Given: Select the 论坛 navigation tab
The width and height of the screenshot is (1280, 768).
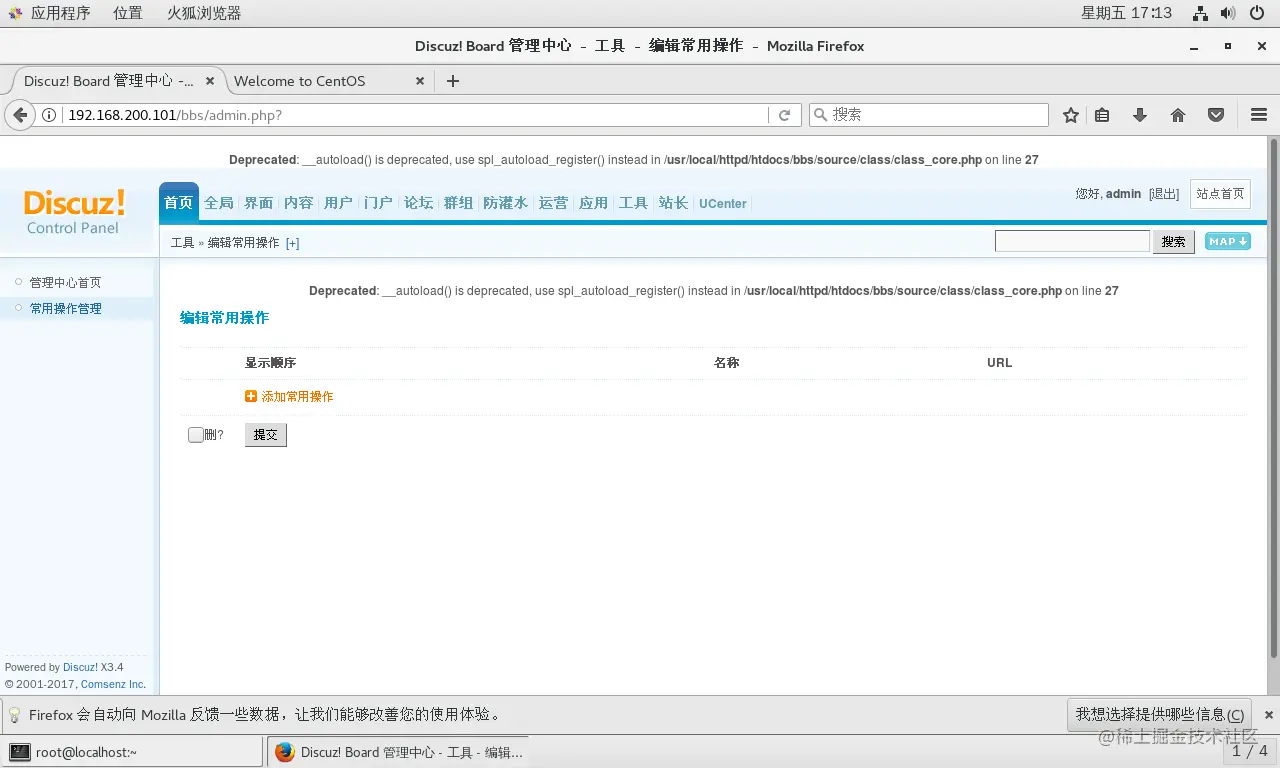Looking at the screenshot, I should 418,203.
